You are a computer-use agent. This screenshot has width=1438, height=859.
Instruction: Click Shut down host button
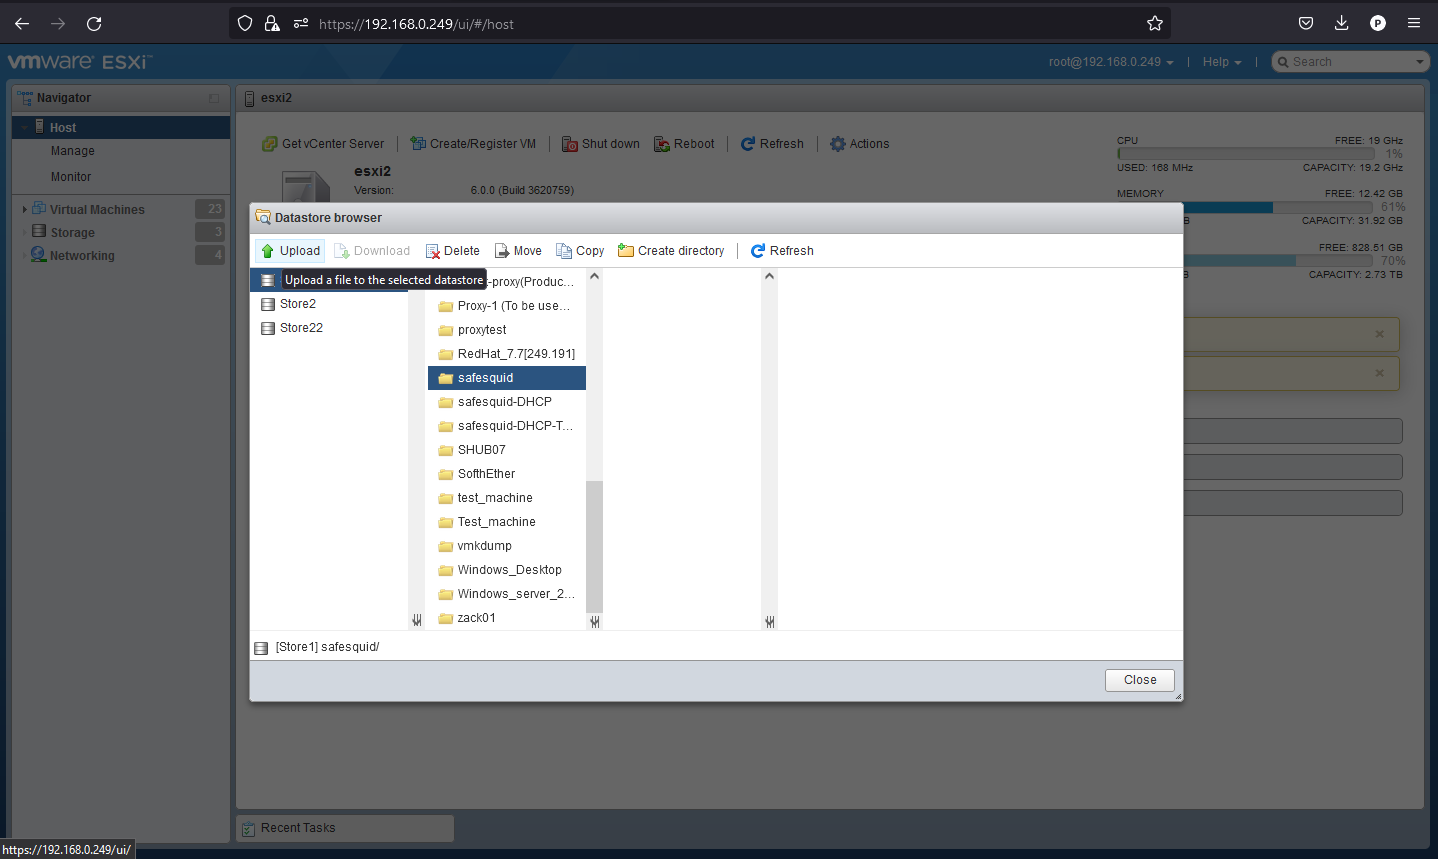pos(600,144)
